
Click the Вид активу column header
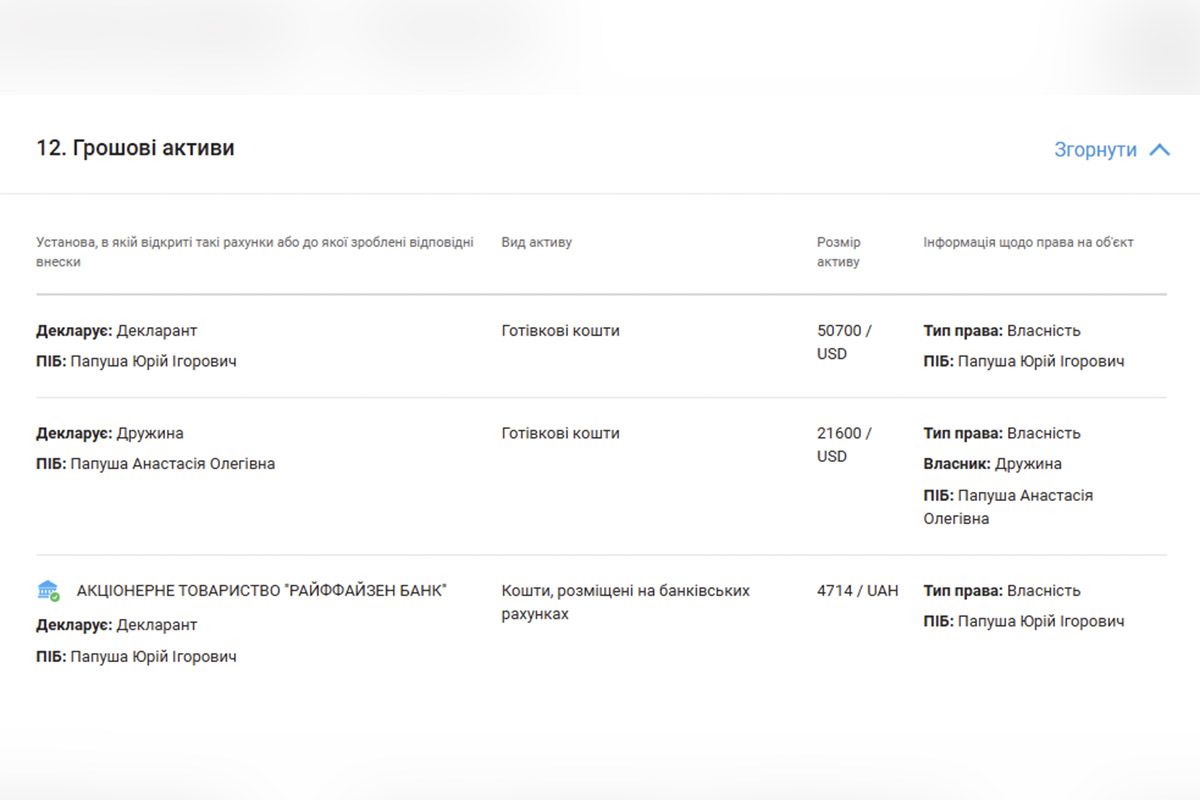[536, 242]
